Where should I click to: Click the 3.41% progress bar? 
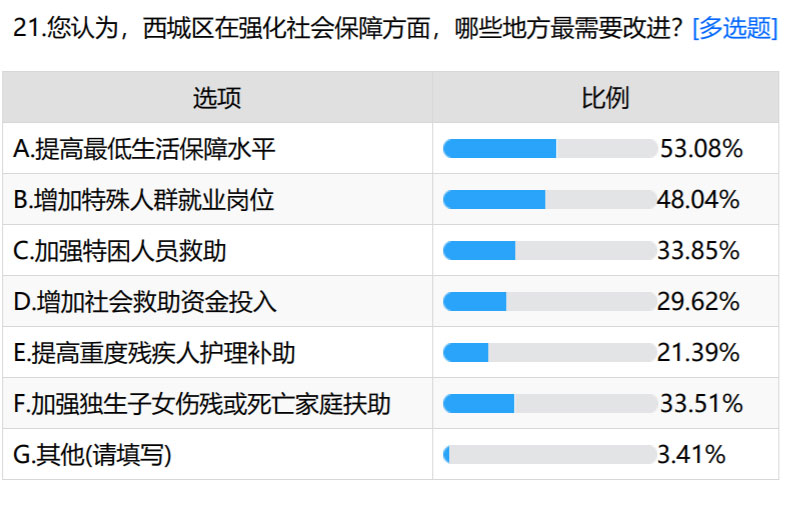click(x=550, y=455)
